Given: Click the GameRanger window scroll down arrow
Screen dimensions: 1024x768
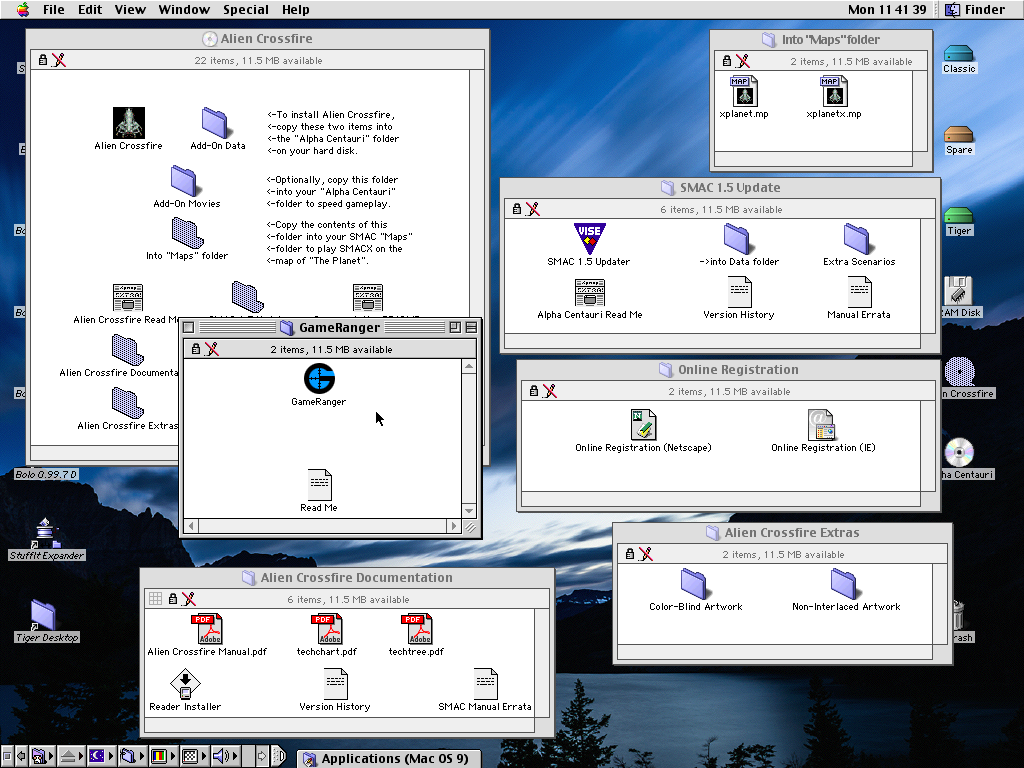Looking at the screenshot, I should 470,510.
